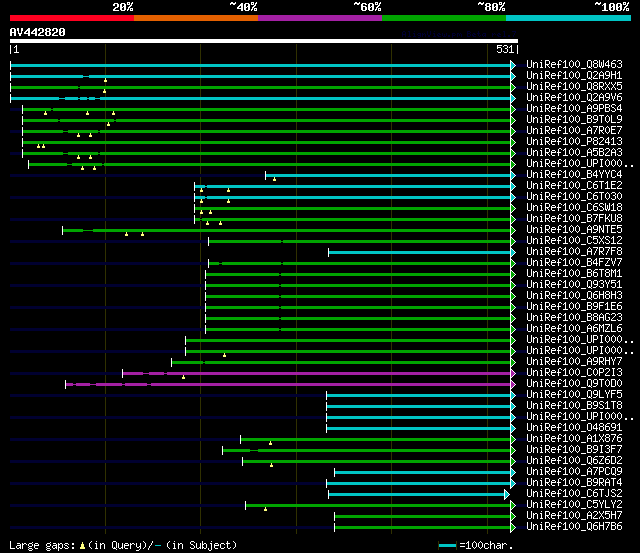640x553 pixels.
Task: Select the UniRef100_B6T8M1 label
Action: click(x=574, y=274)
